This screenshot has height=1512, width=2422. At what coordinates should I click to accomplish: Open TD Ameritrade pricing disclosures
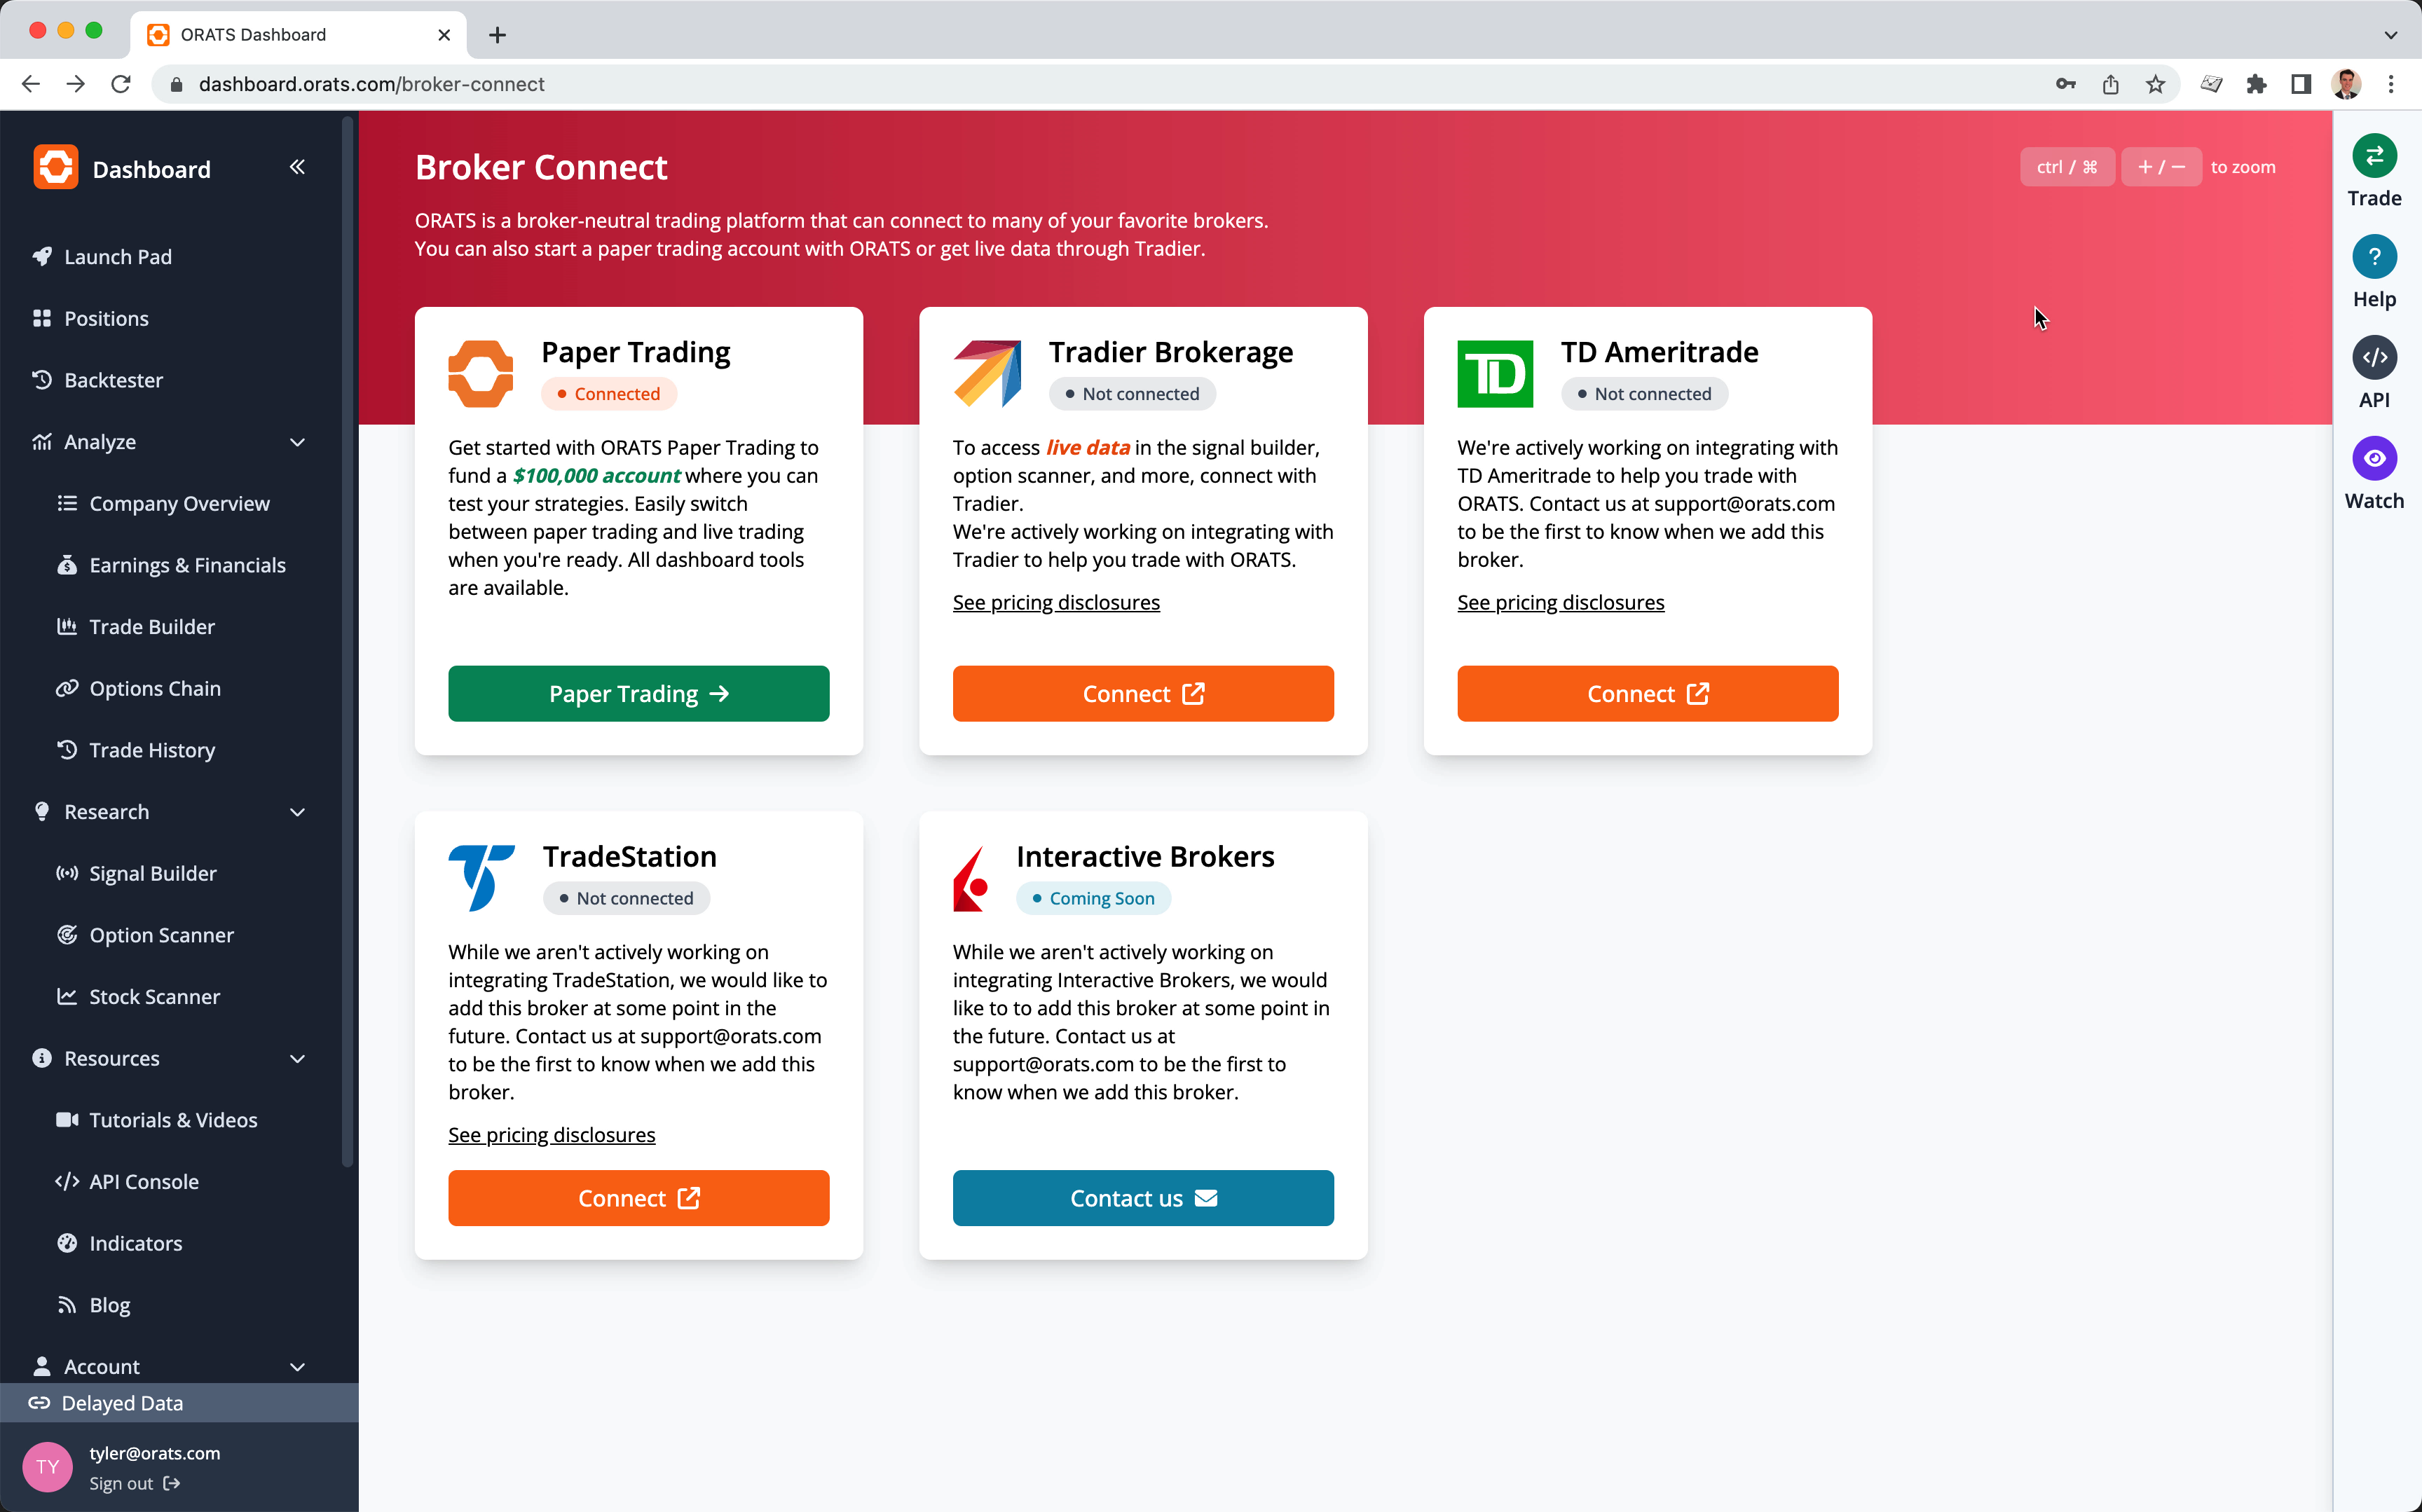point(1560,602)
